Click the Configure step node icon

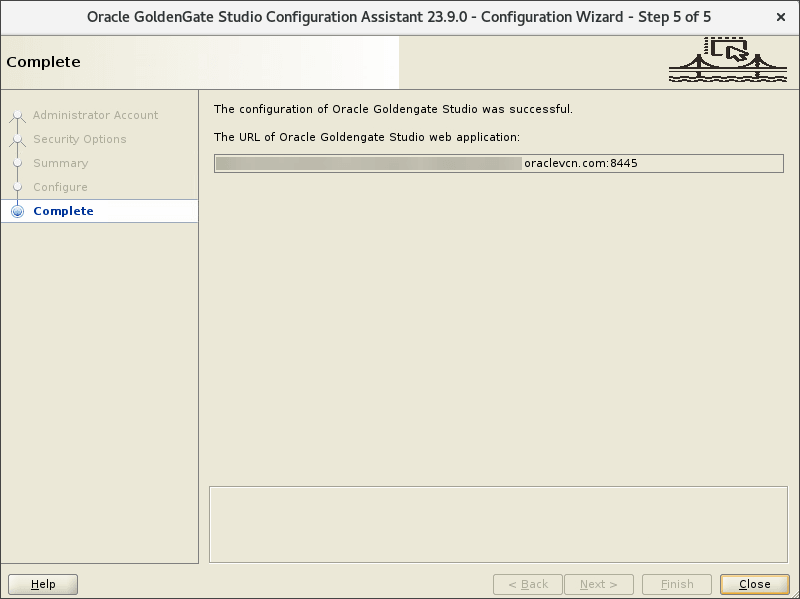(x=17, y=187)
